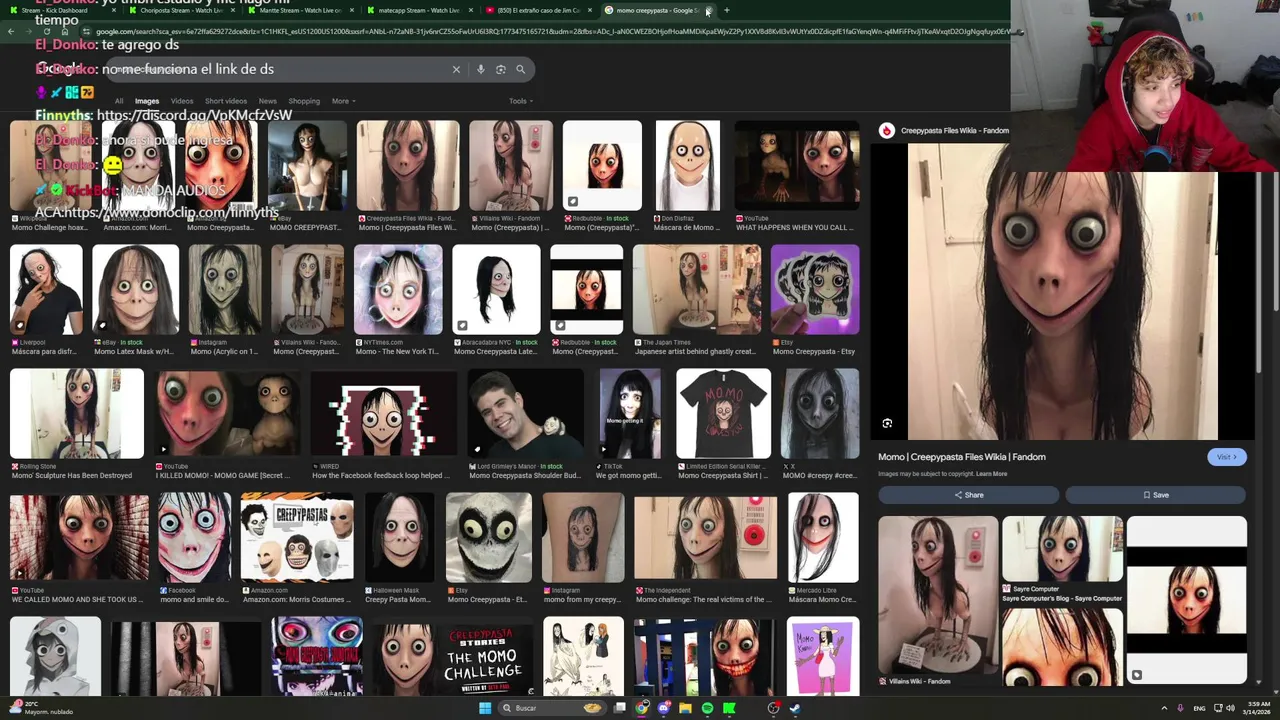Open Mercado Libre mask thumbnail
This screenshot has width=1280, height=720.
tap(823, 538)
